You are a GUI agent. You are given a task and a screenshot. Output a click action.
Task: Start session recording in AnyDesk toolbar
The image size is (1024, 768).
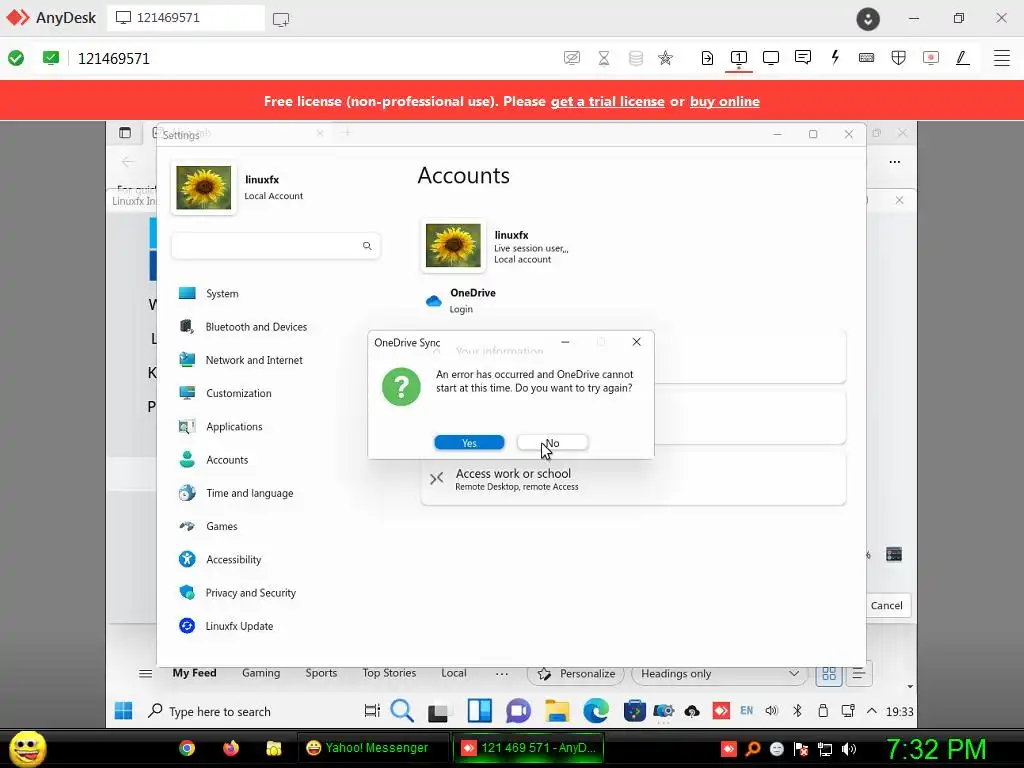931,57
